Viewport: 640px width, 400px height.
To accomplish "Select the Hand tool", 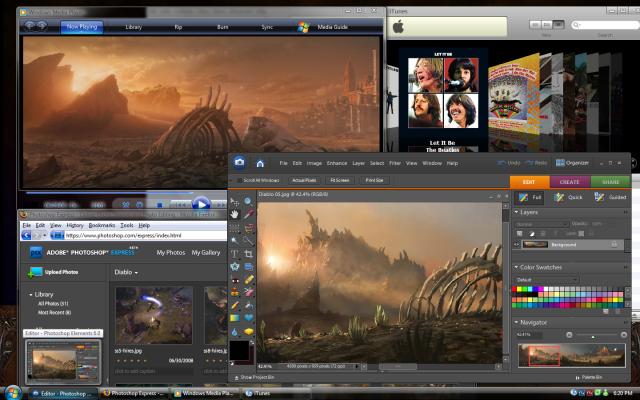I will [x=235, y=214].
